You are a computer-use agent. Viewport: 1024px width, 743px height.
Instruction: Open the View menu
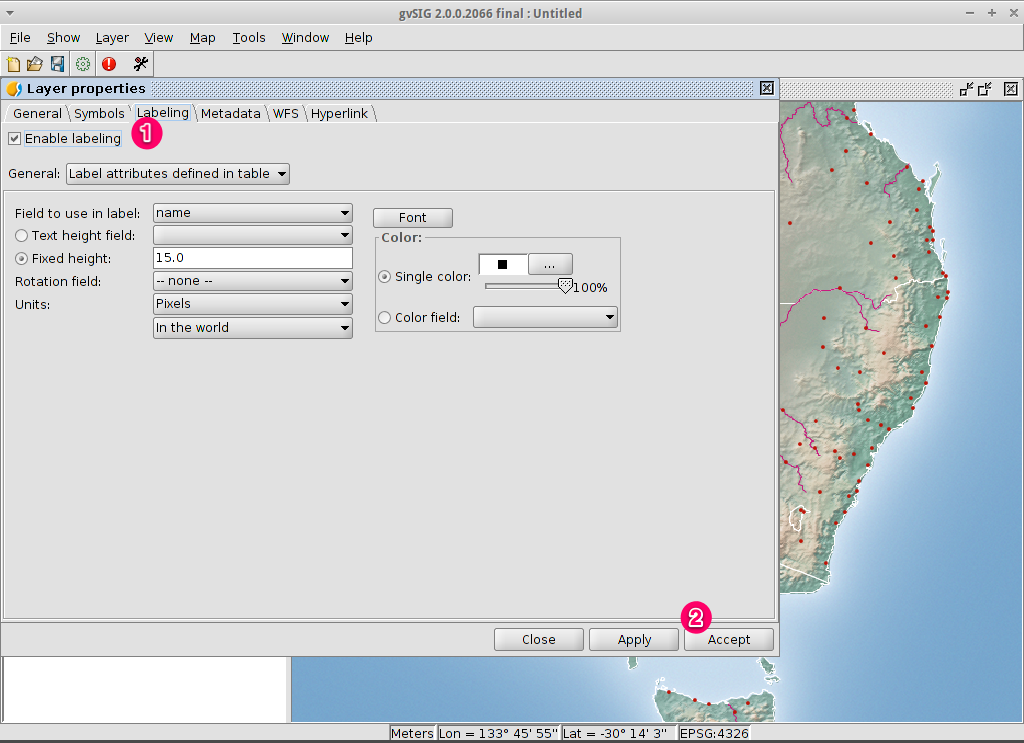(x=159, y=38)
